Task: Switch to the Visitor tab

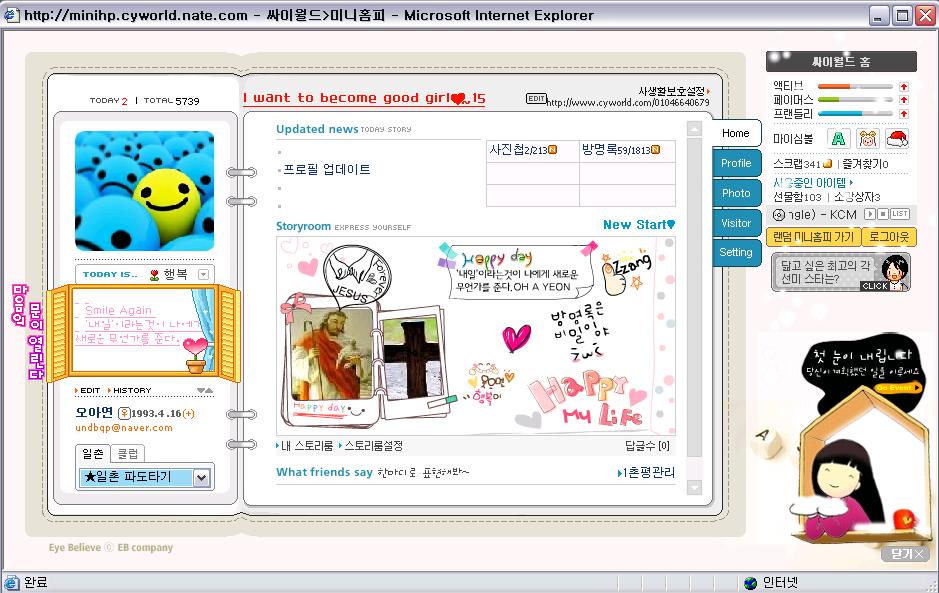Action: click(736, 223)
